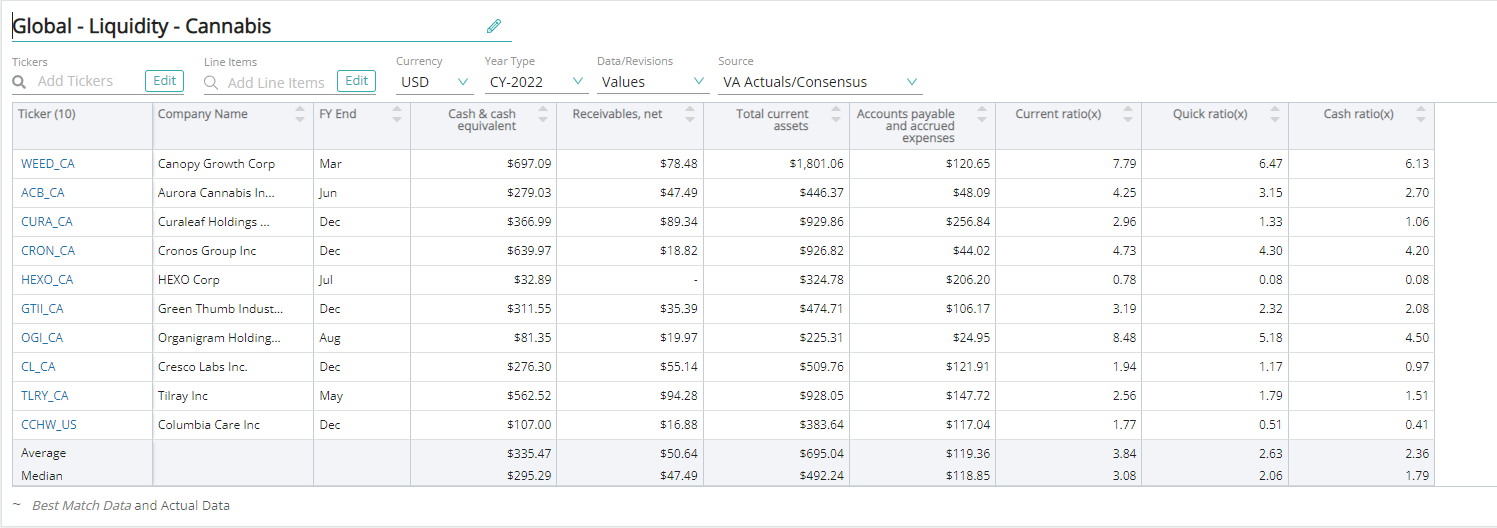Viewport: 1497px width, 528px height.
Task: Open the Source VA Actuals/Consensus dropdown
Action: (819, 82)
